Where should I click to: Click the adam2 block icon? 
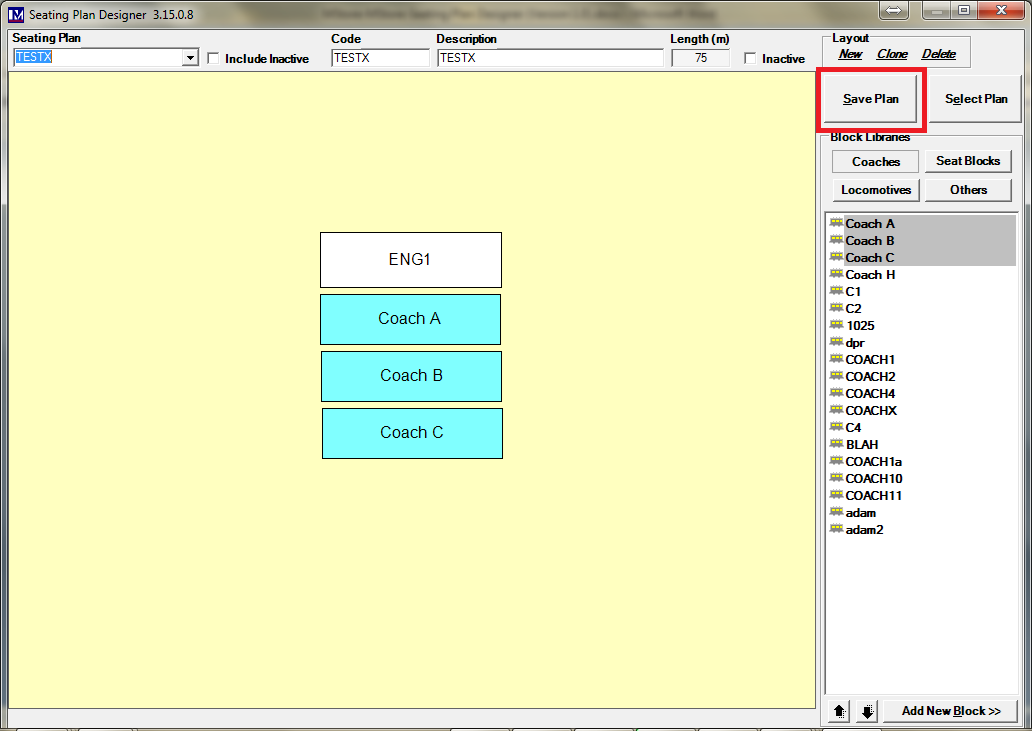coord(837,529)
